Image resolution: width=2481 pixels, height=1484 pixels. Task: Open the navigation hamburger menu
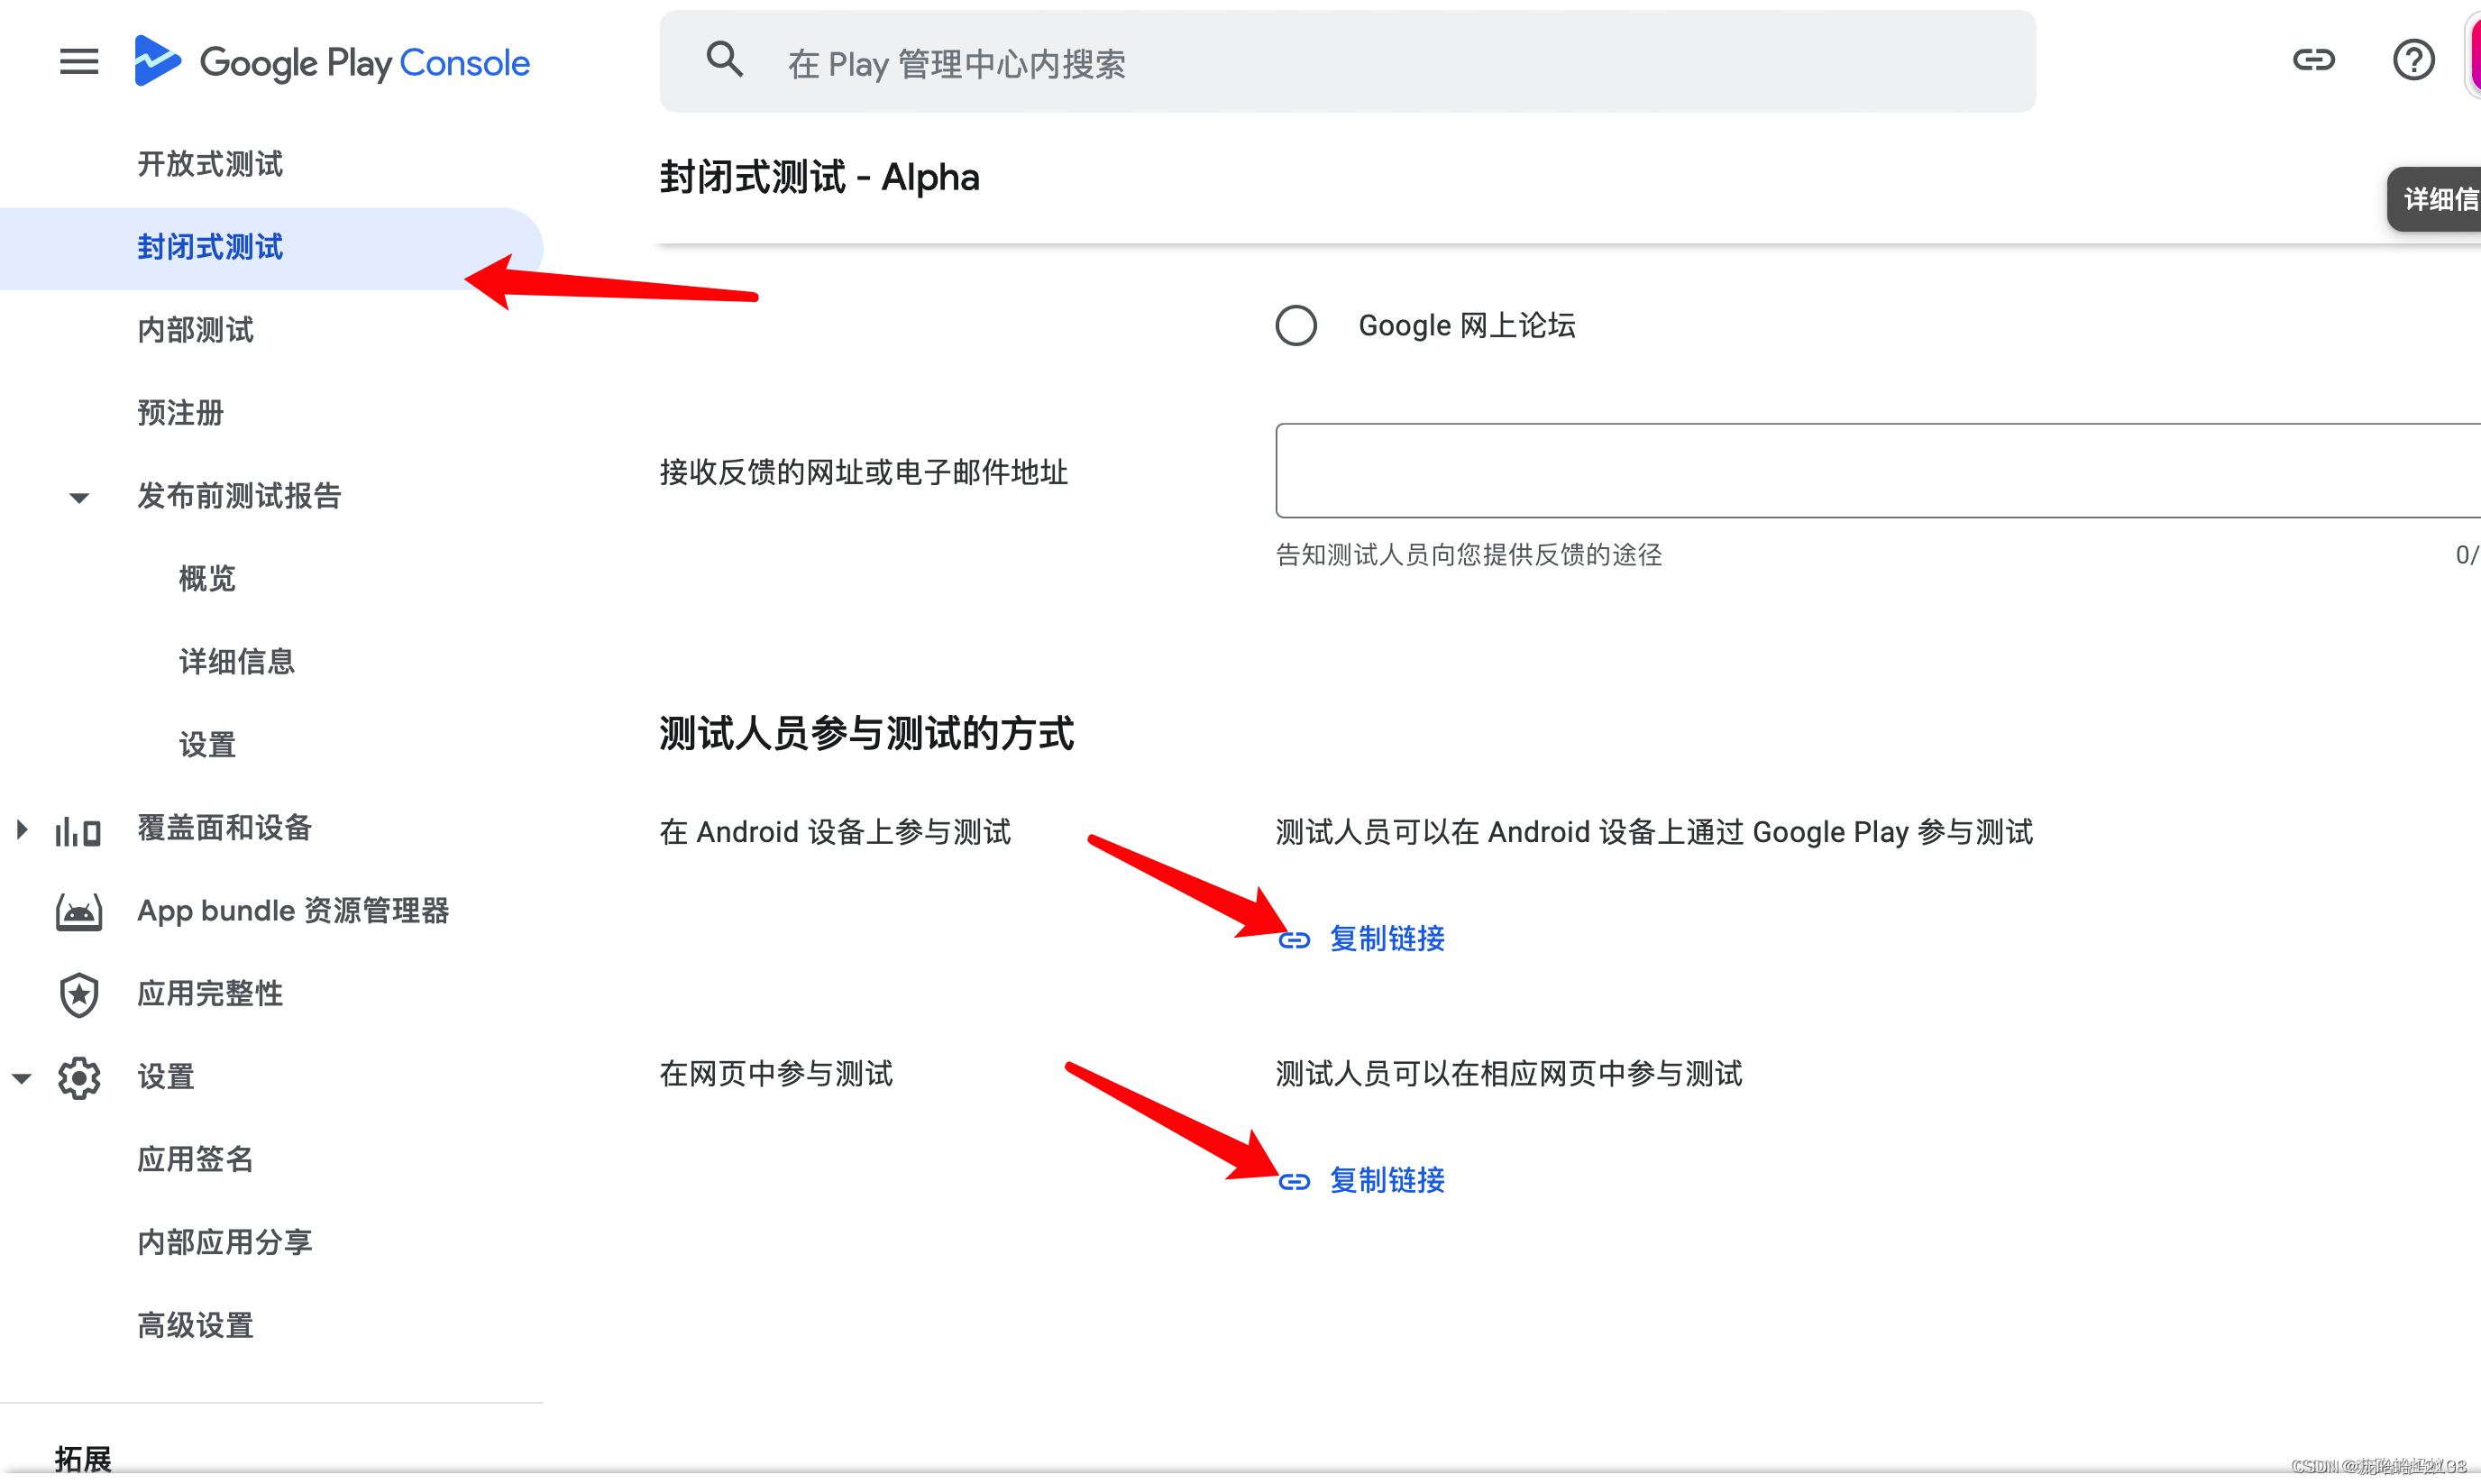tap(79, 62)
